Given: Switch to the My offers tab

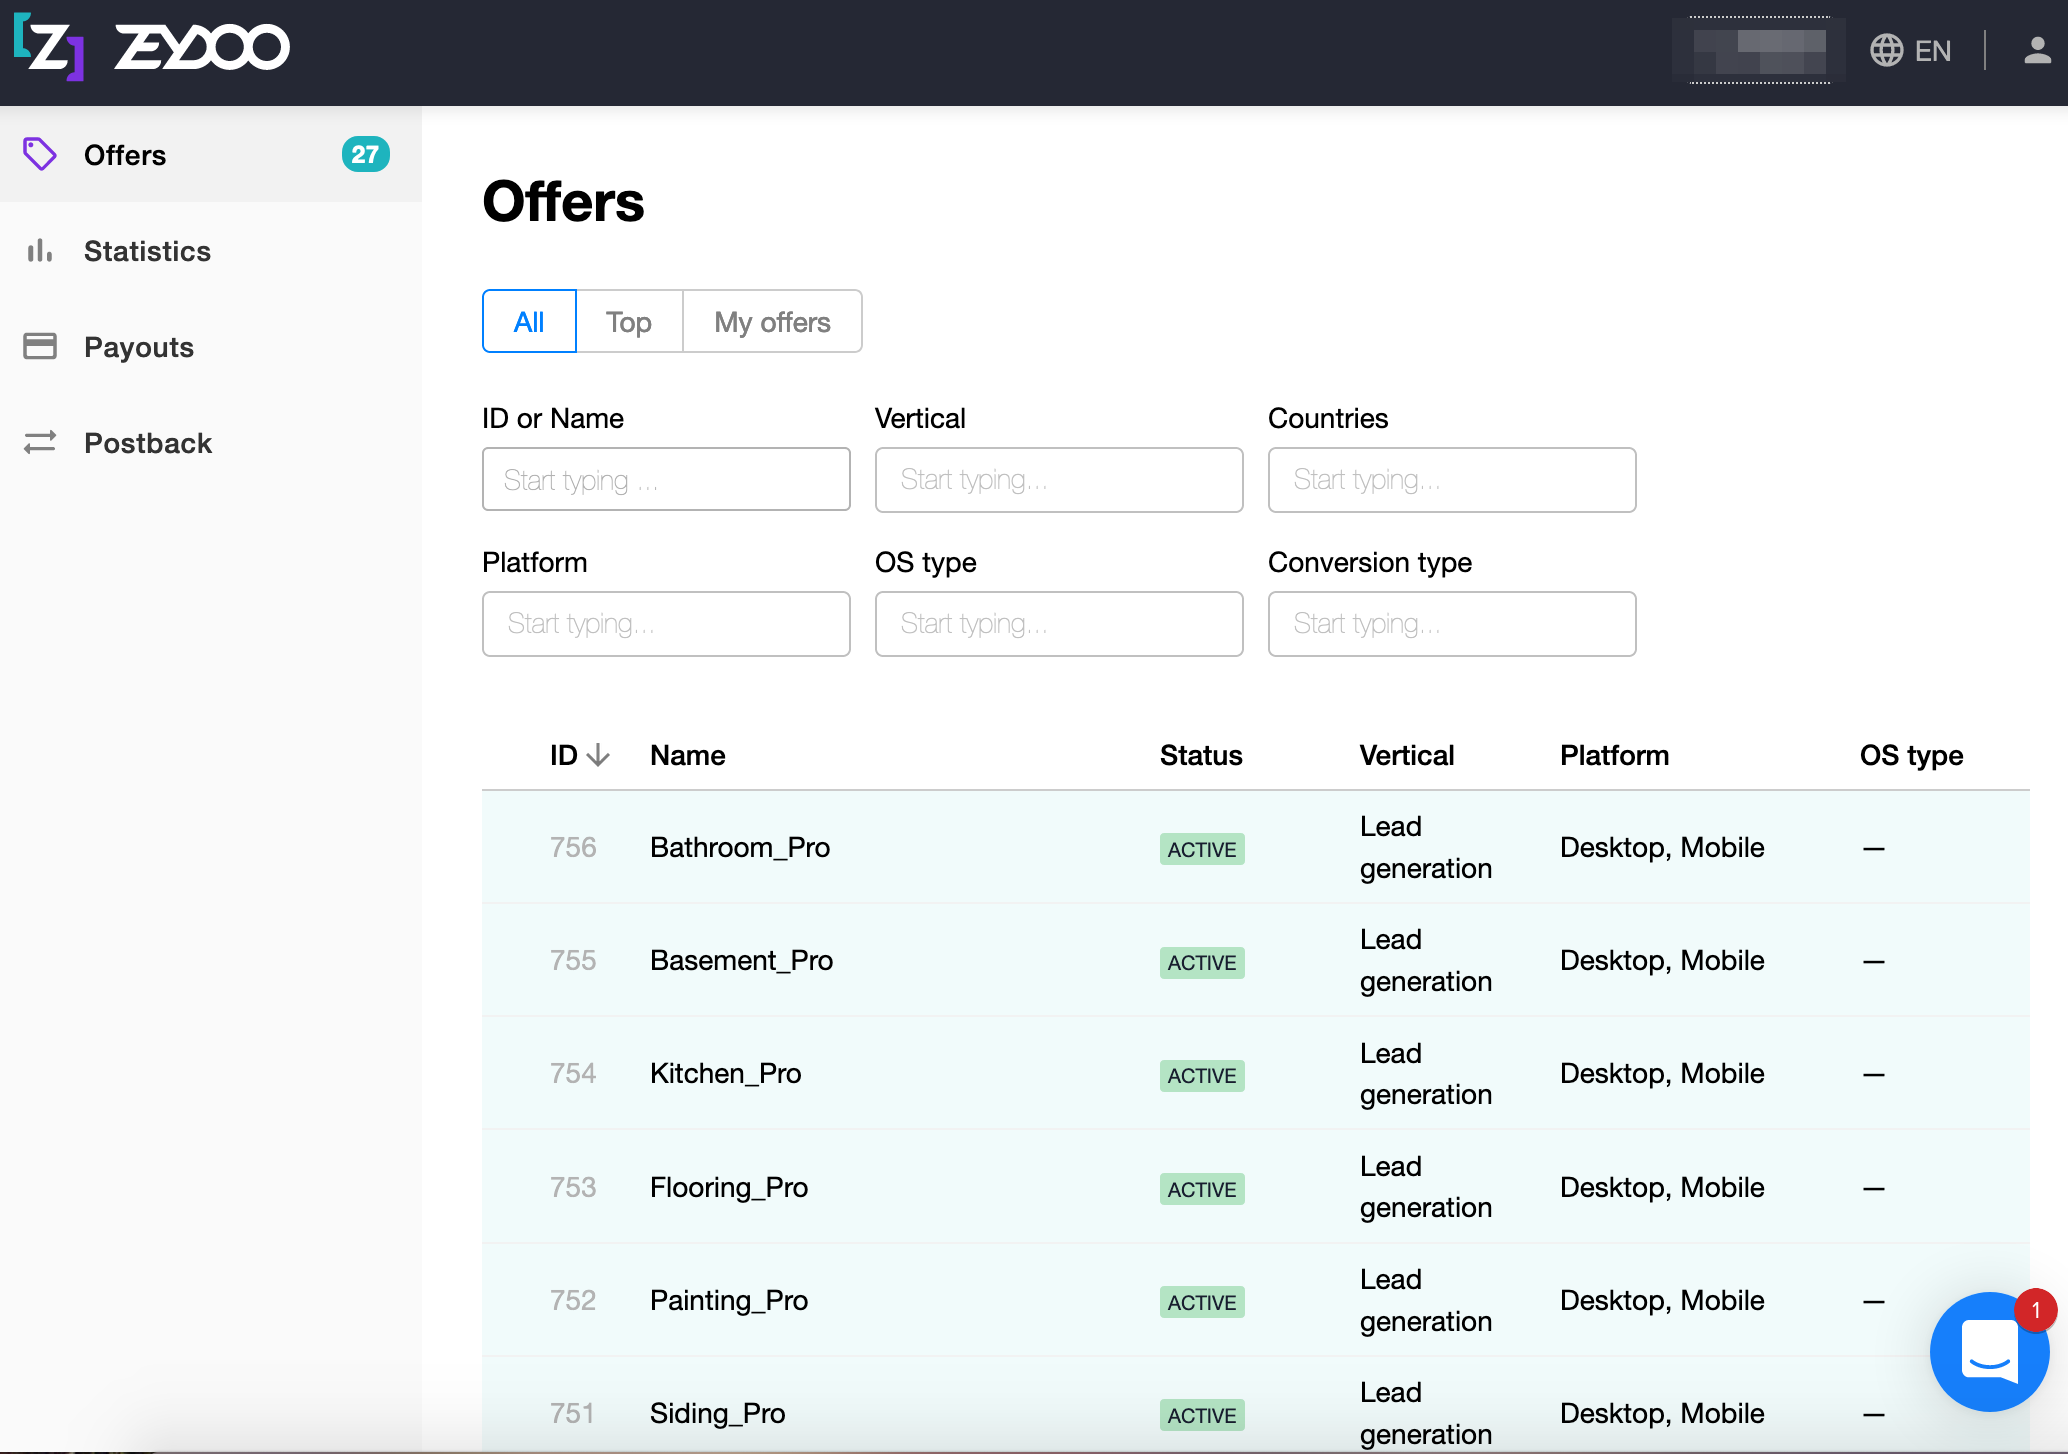Looking at the screenshot, I should pyautogui.click(x=771, y=322).
